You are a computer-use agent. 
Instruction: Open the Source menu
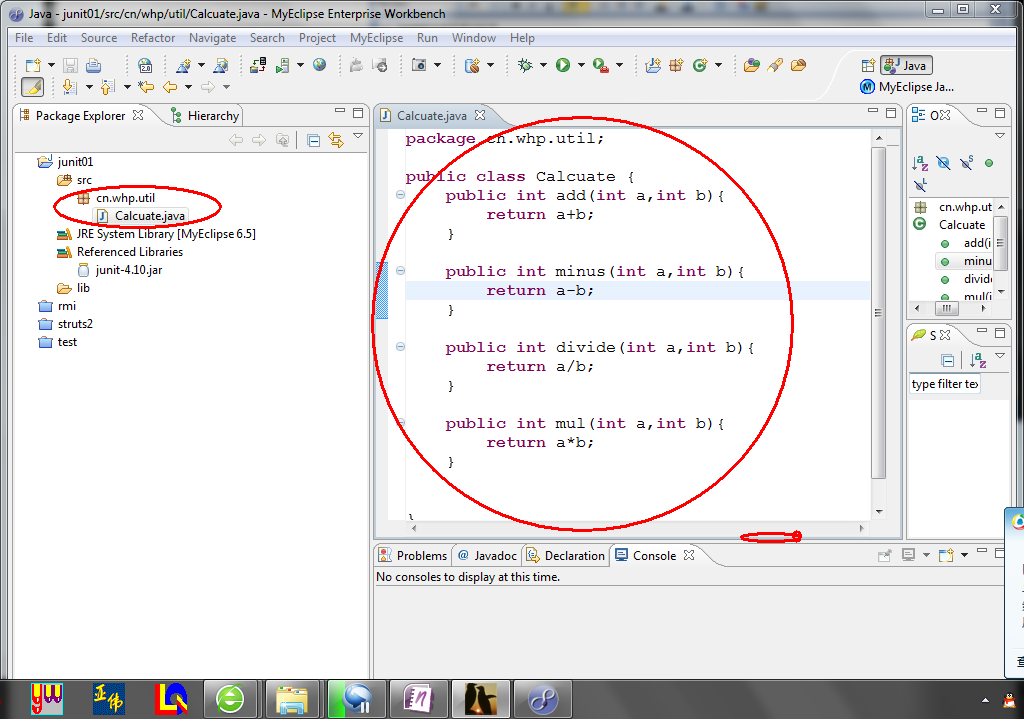[x=99, y=38]
